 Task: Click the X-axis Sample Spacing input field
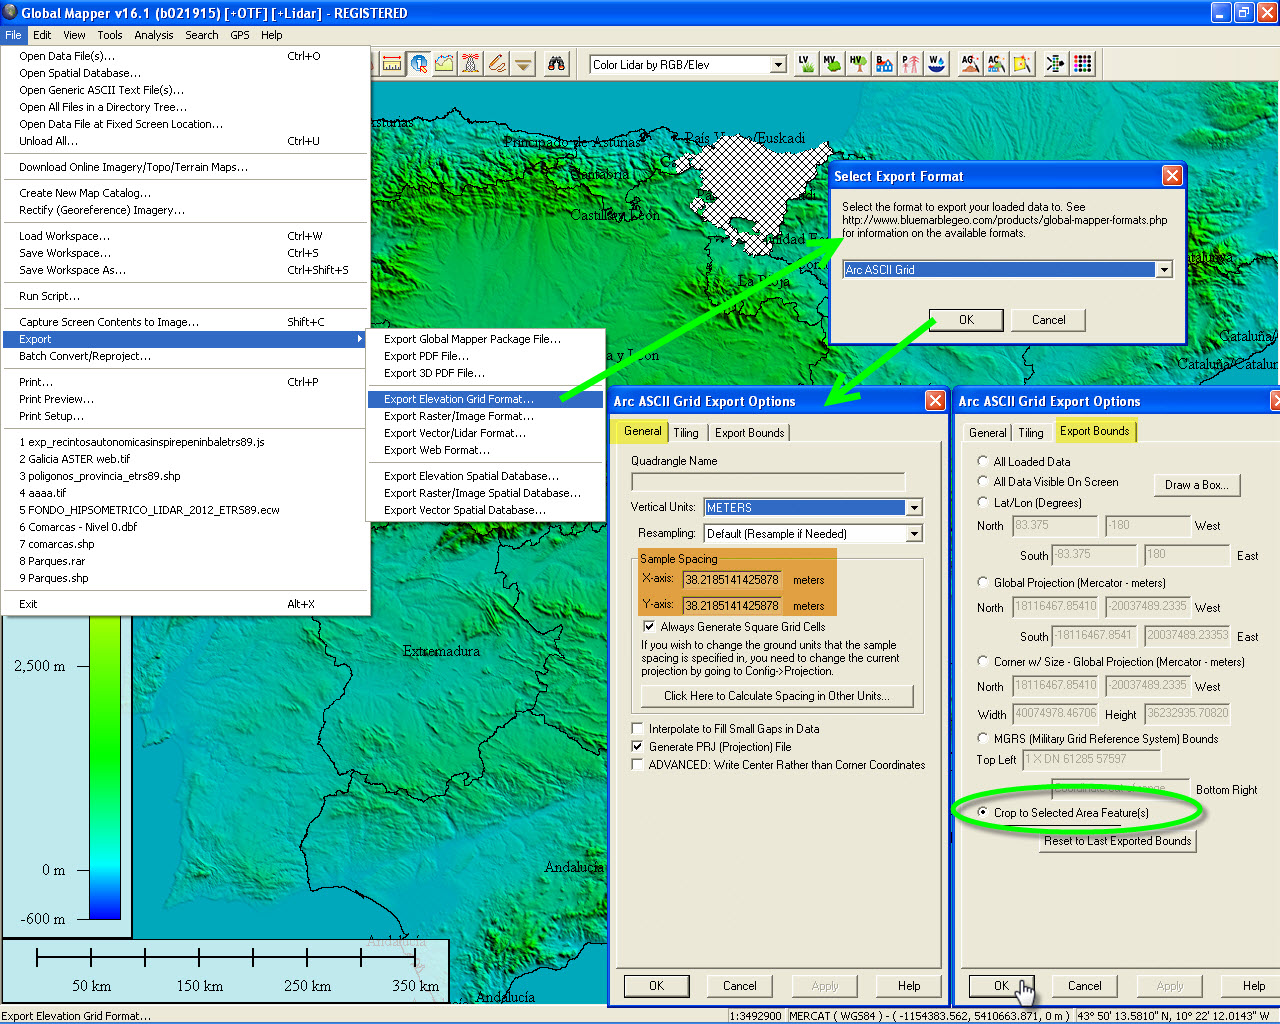(735, 579)
